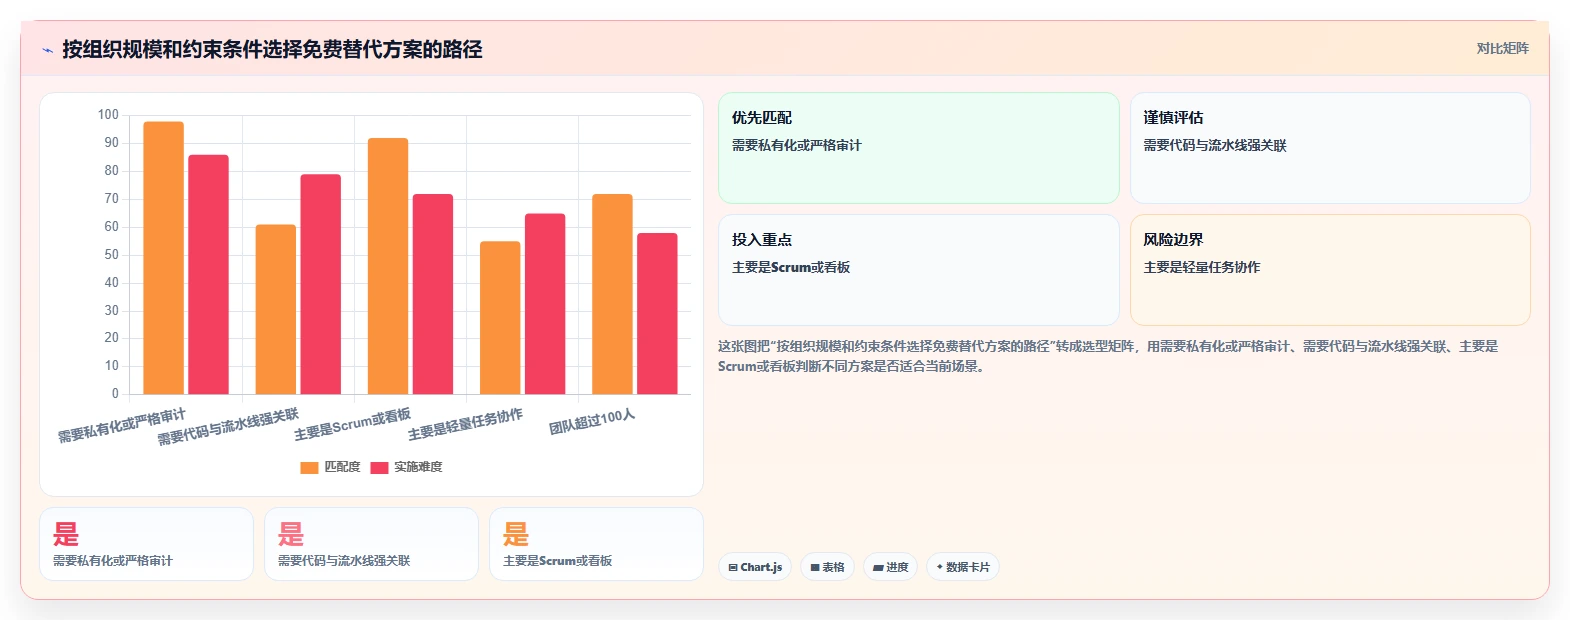The height and width of the screenshot is (620, 1570).
Task: Click the 对比矩阵 label in the header
Action: (x=1502, y=48)
